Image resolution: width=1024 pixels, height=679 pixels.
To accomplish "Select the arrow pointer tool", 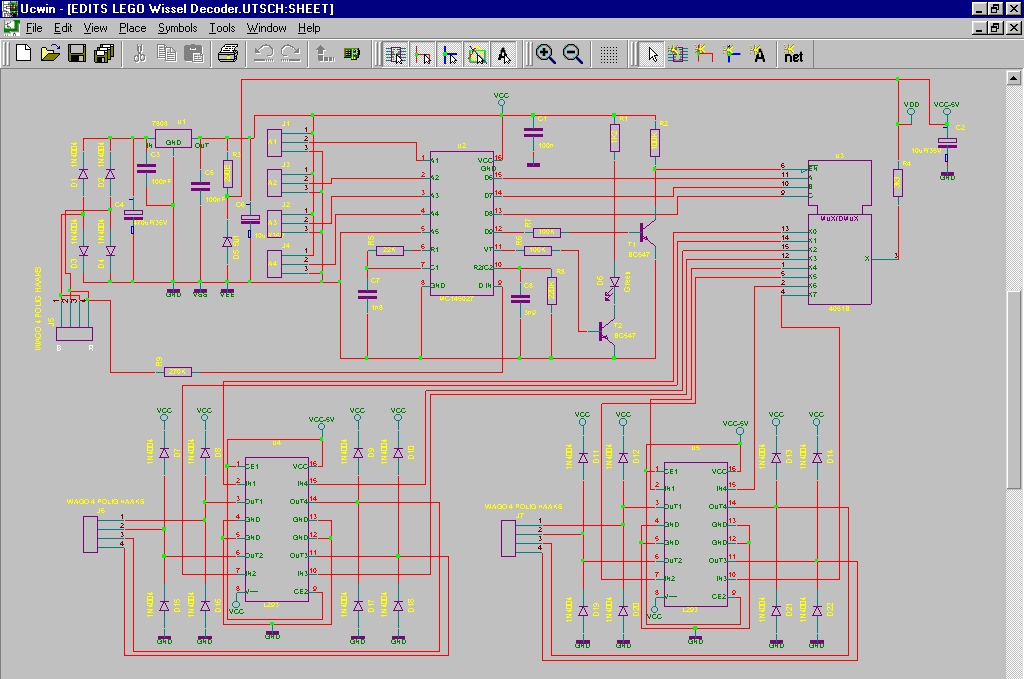I will click(x=651, y=54).
